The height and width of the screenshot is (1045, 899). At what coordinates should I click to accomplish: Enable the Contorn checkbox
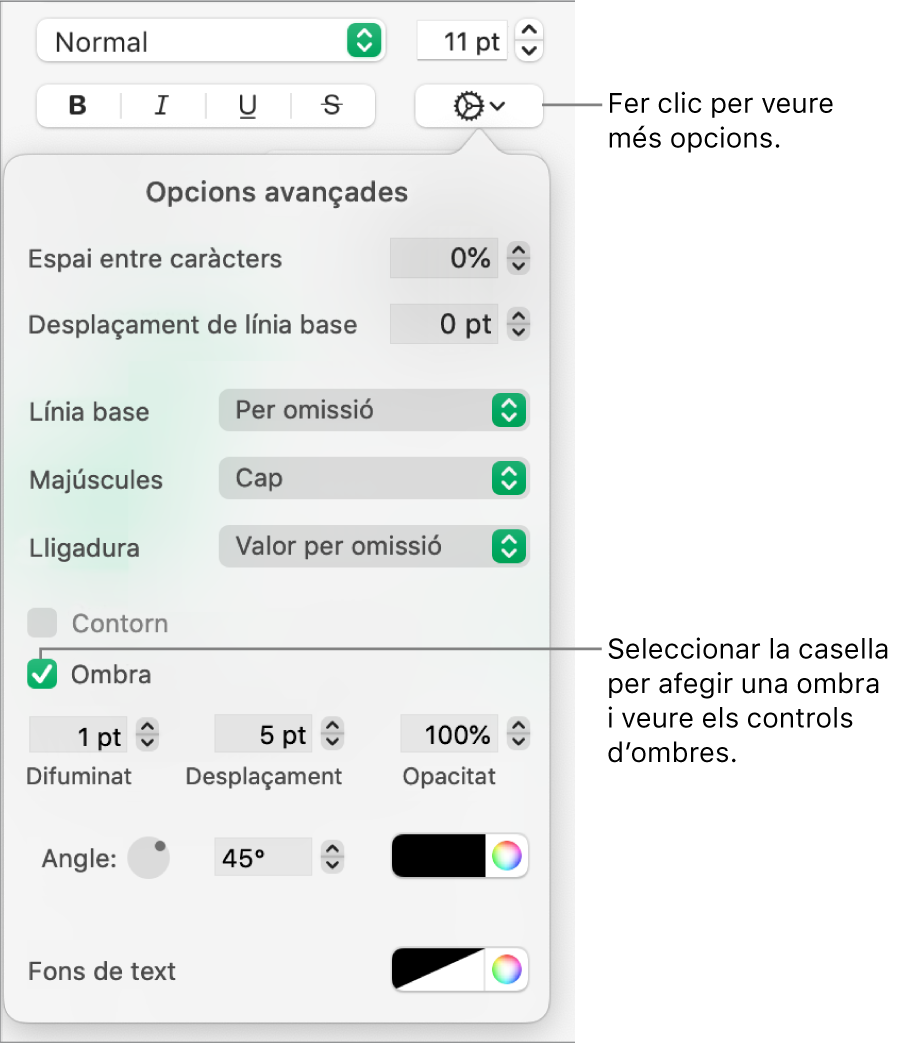(42, 623)
